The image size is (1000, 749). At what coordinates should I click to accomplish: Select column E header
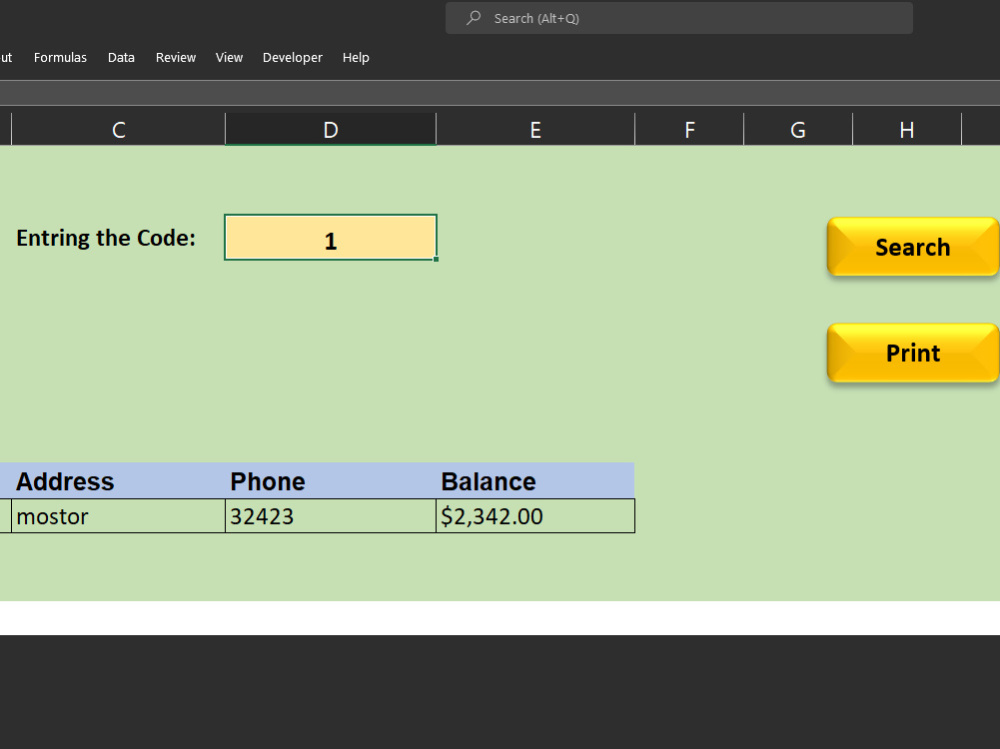pyautogui.click(x=536, y=130)
